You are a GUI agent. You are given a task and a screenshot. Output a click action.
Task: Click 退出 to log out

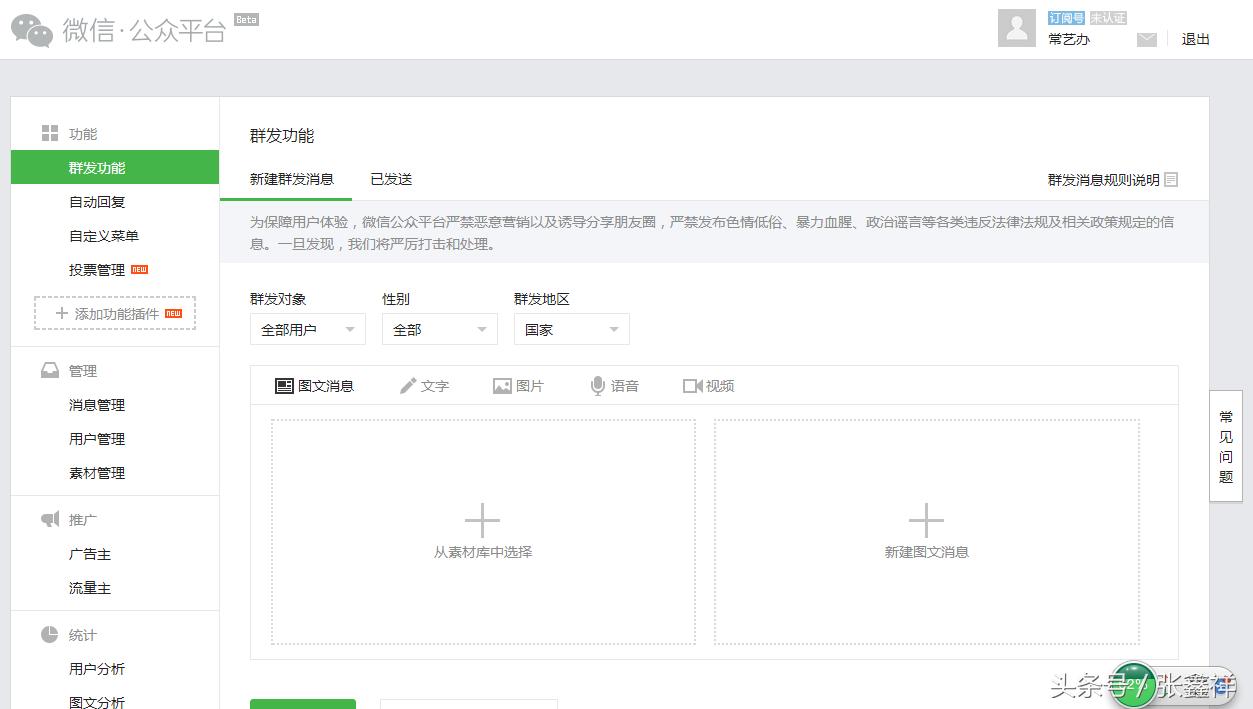(1194, 39)
